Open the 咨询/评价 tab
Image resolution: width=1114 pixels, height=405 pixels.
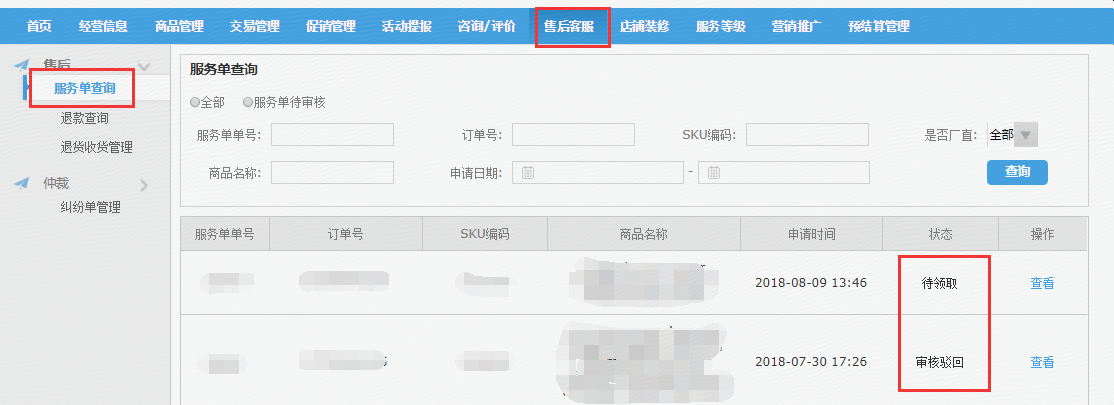point(487,27)
